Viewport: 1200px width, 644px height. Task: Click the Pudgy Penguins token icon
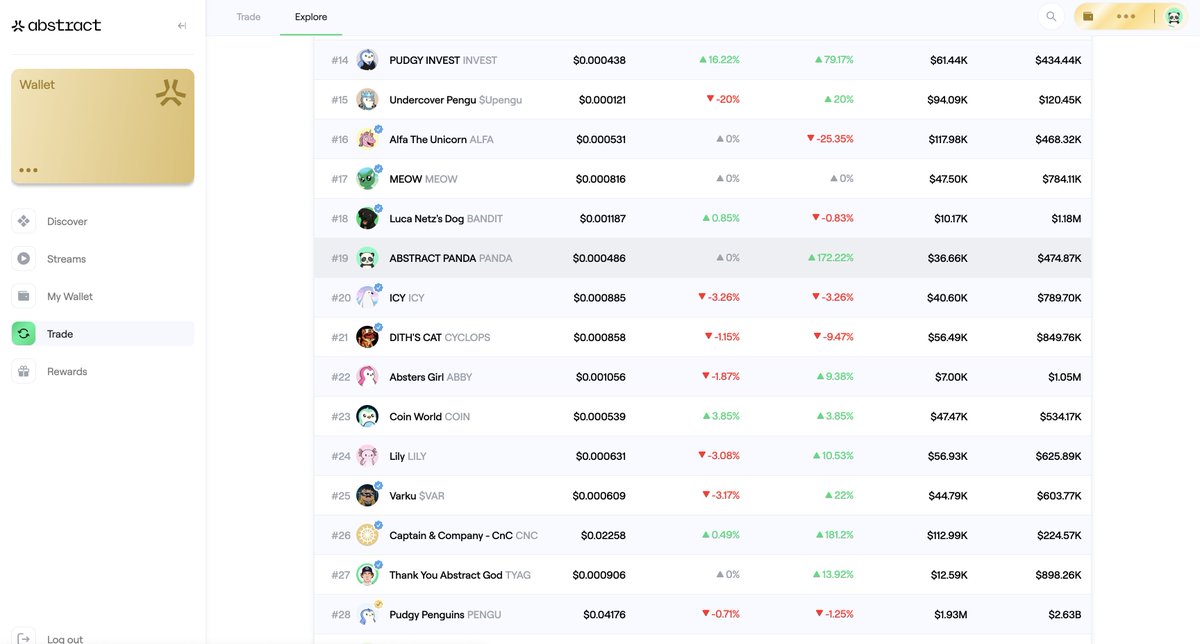pos(367,614)
